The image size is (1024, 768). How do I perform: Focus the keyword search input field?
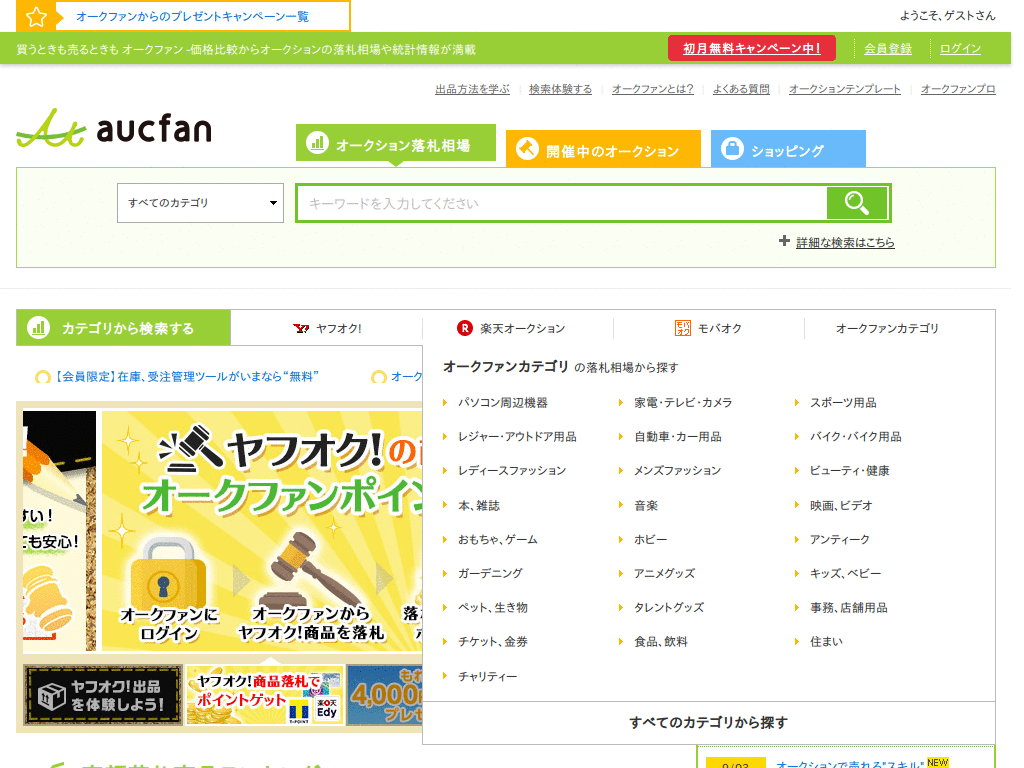562,203
